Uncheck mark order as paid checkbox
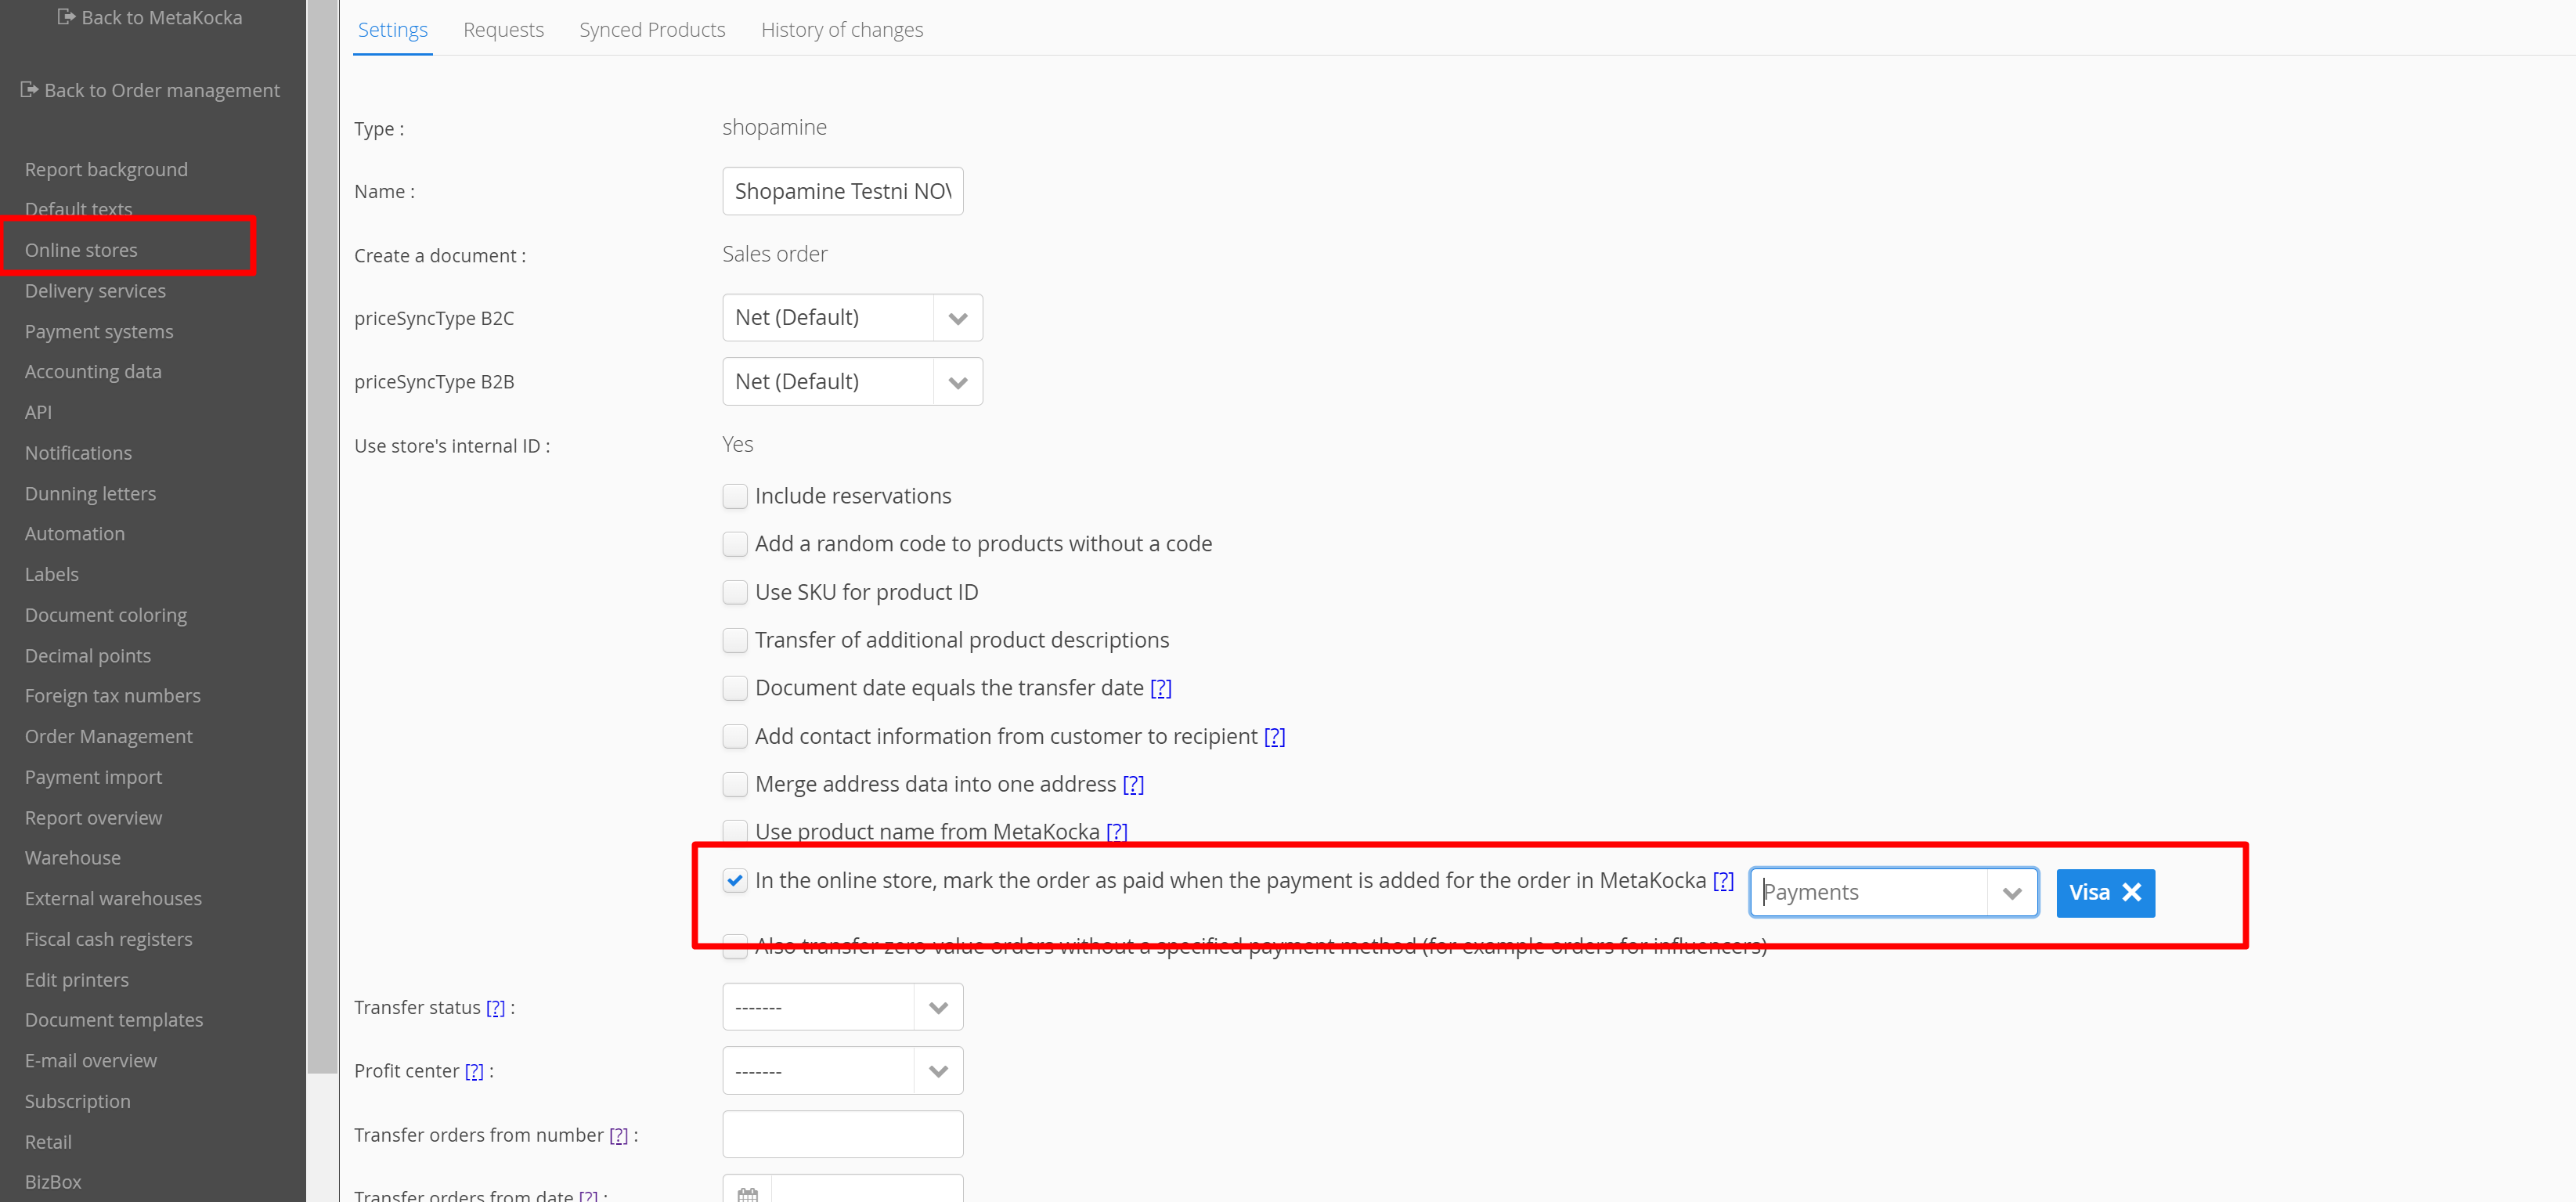Image resolution: width=2576 pixels, height=1202 pixels. coord(735,881)
